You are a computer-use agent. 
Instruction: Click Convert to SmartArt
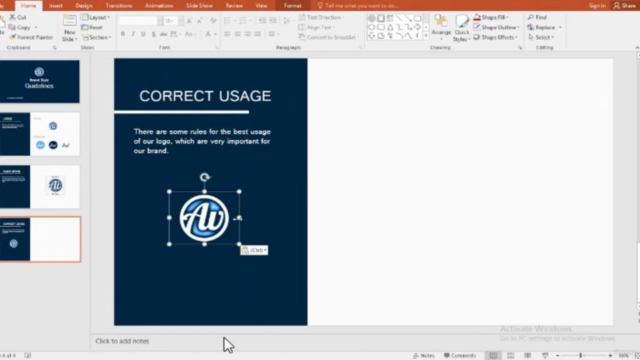(x=329, y=37)
